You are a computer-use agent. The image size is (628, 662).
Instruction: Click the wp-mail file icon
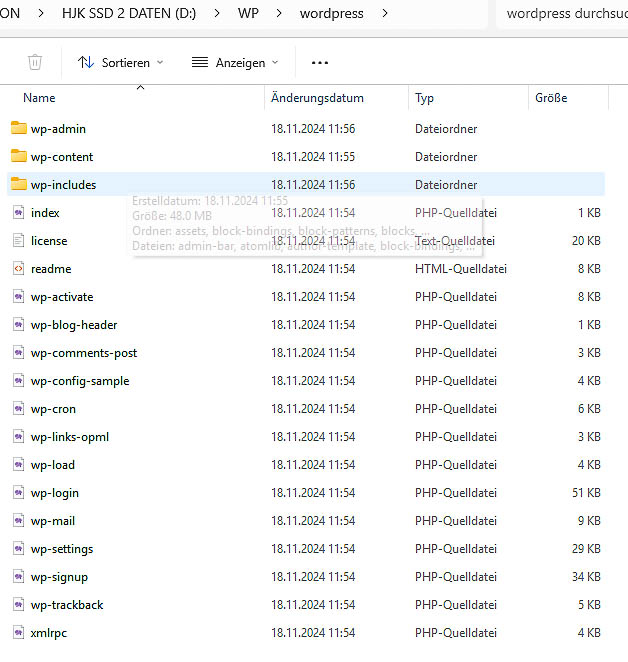click(x=19, y=521)
